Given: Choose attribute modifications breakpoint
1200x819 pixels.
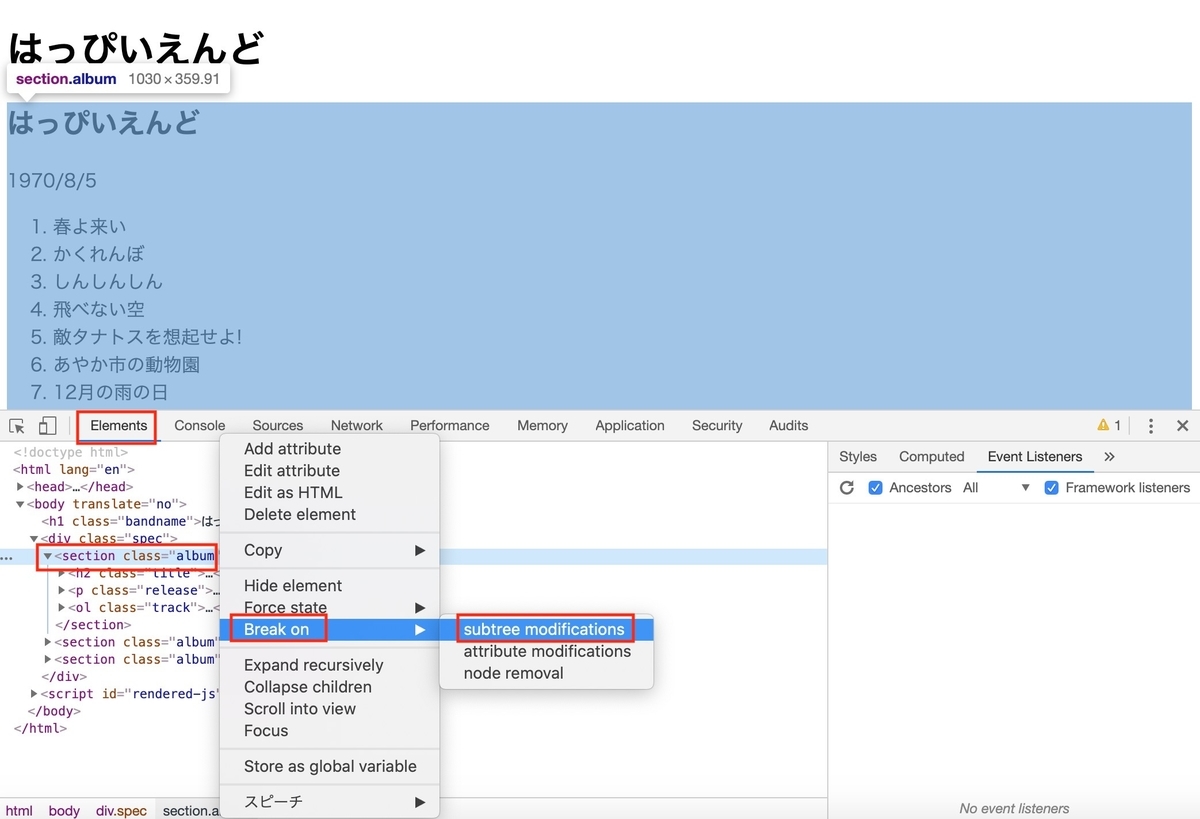Looking at the screenshot, I should coord(547,652).
